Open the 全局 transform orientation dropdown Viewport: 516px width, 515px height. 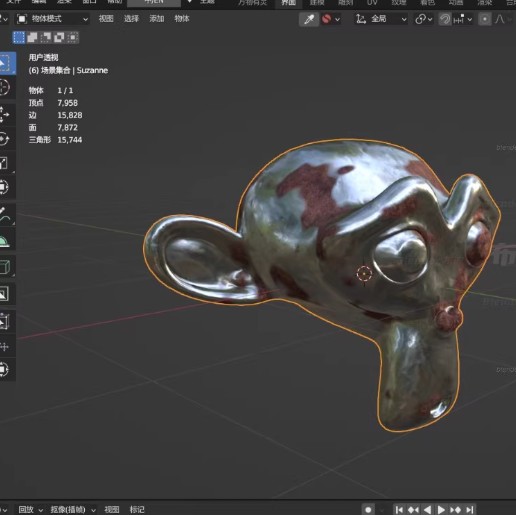(x=381, y=19)
